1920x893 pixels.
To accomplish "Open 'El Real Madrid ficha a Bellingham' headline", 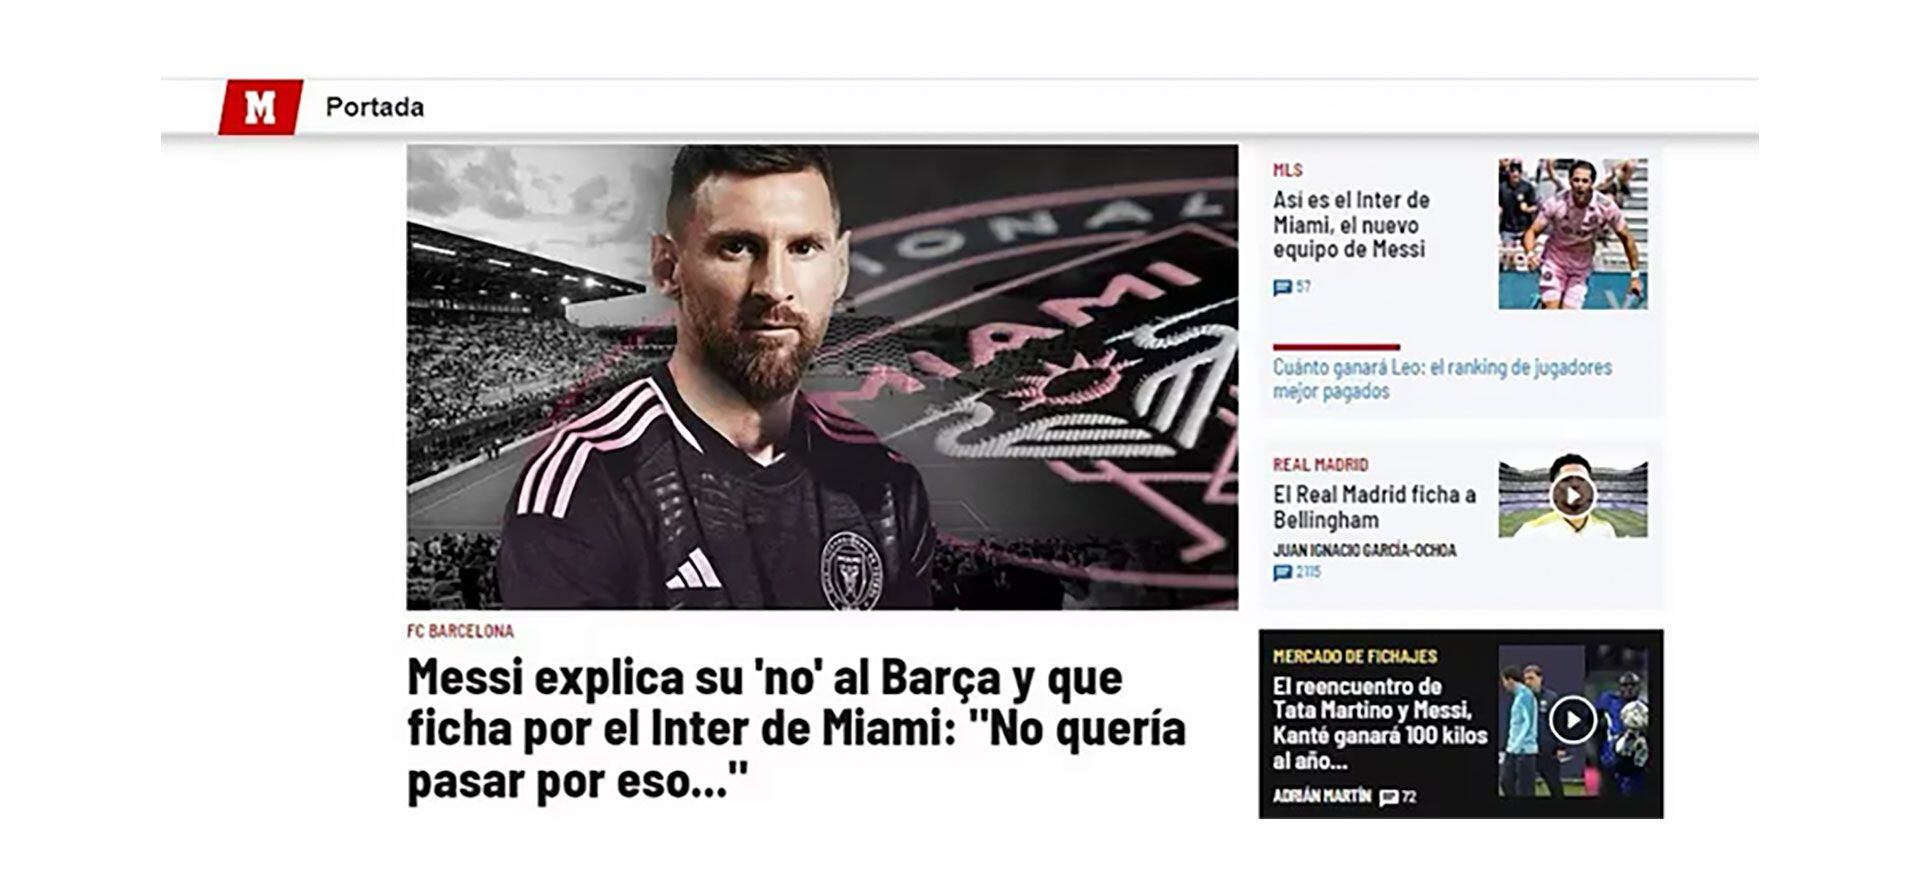I will tap(1374, 507).
